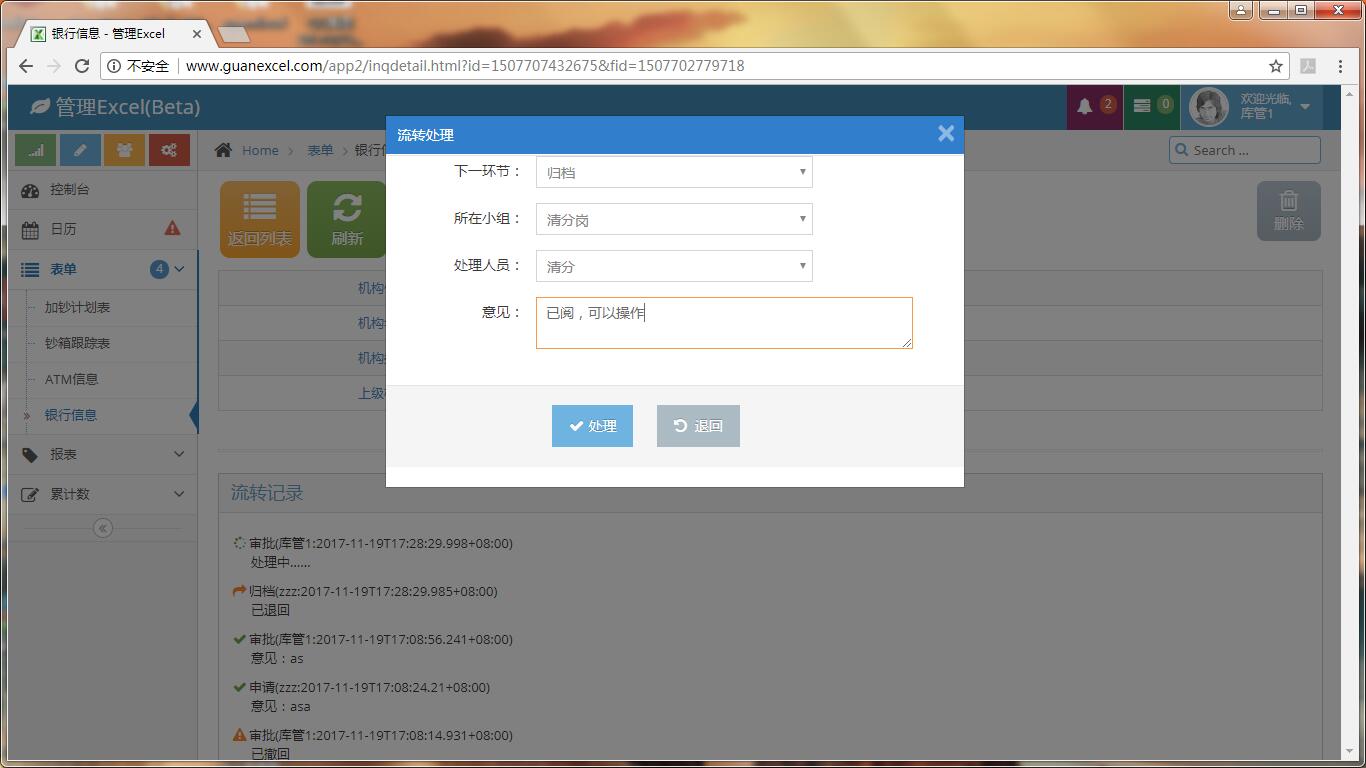Click the 处理 confirm button

[592, 426]
